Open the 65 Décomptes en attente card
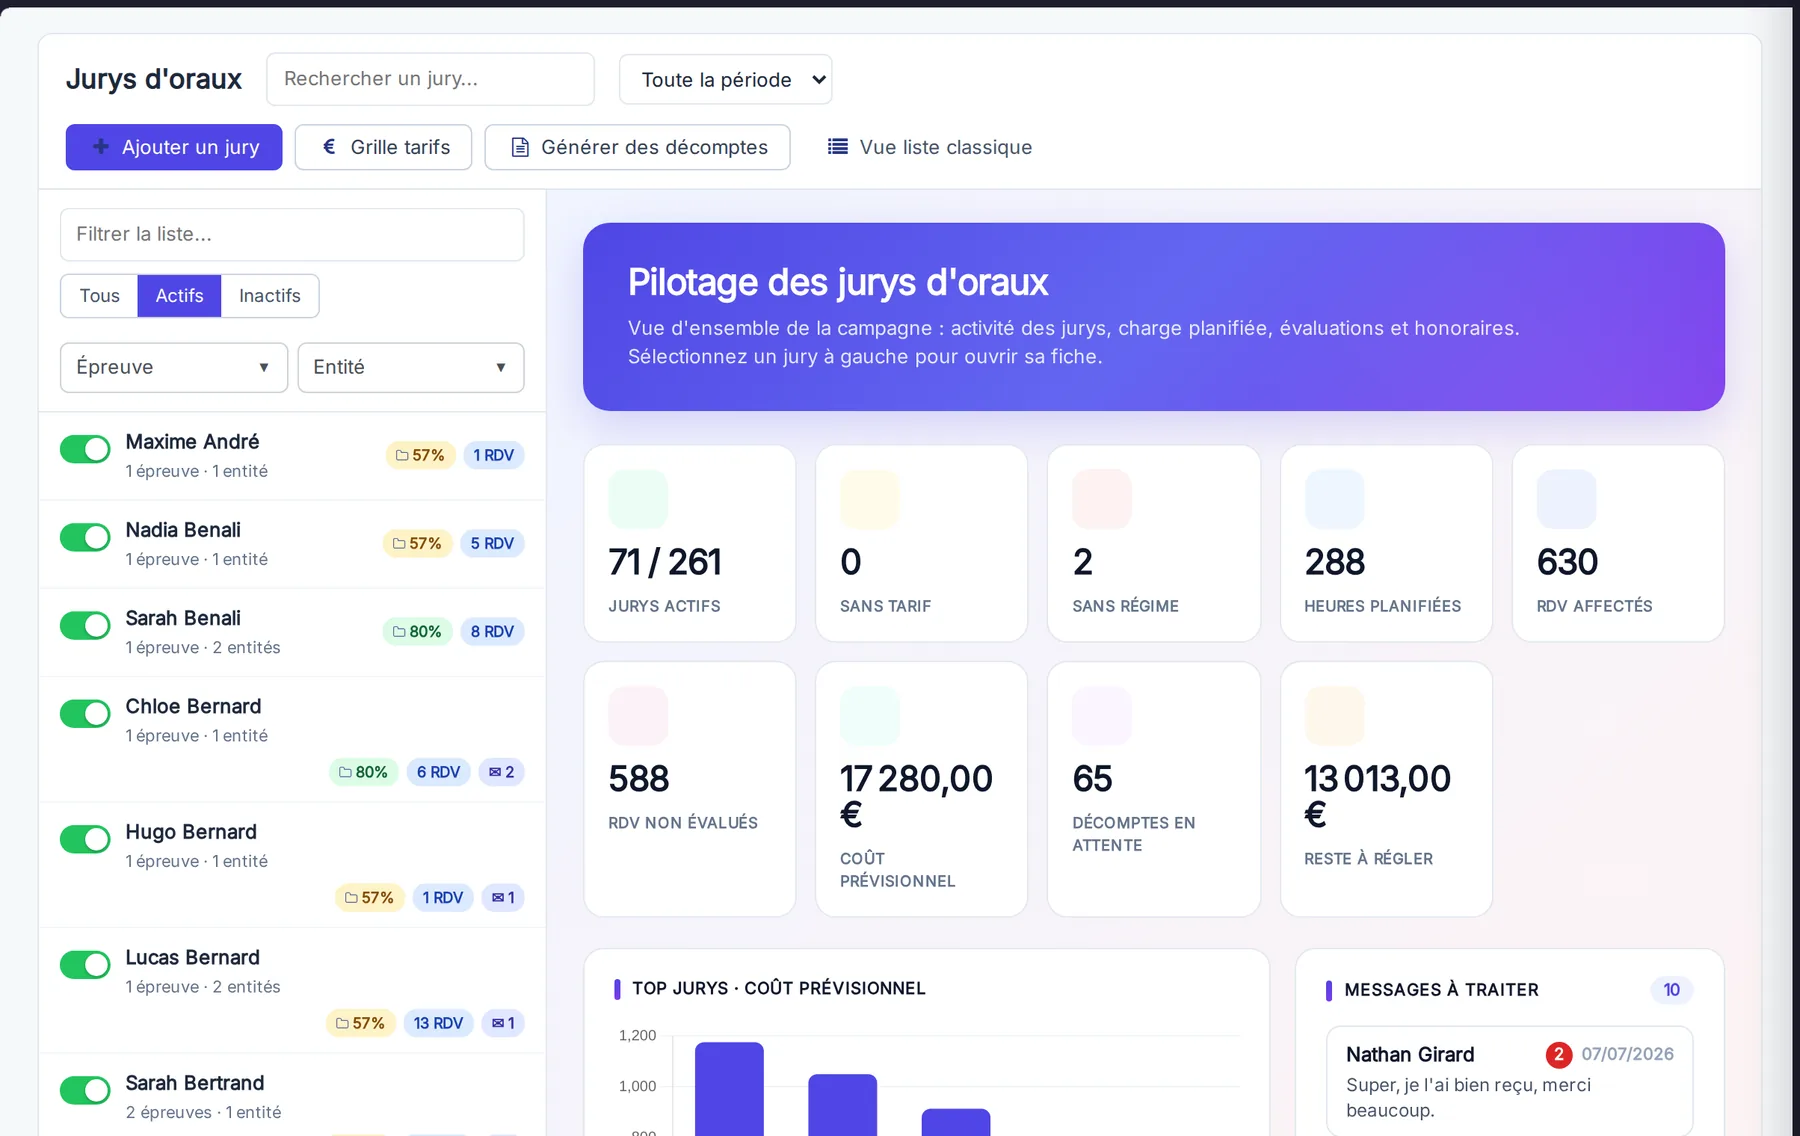1800x1136 pixels. 1154,788
